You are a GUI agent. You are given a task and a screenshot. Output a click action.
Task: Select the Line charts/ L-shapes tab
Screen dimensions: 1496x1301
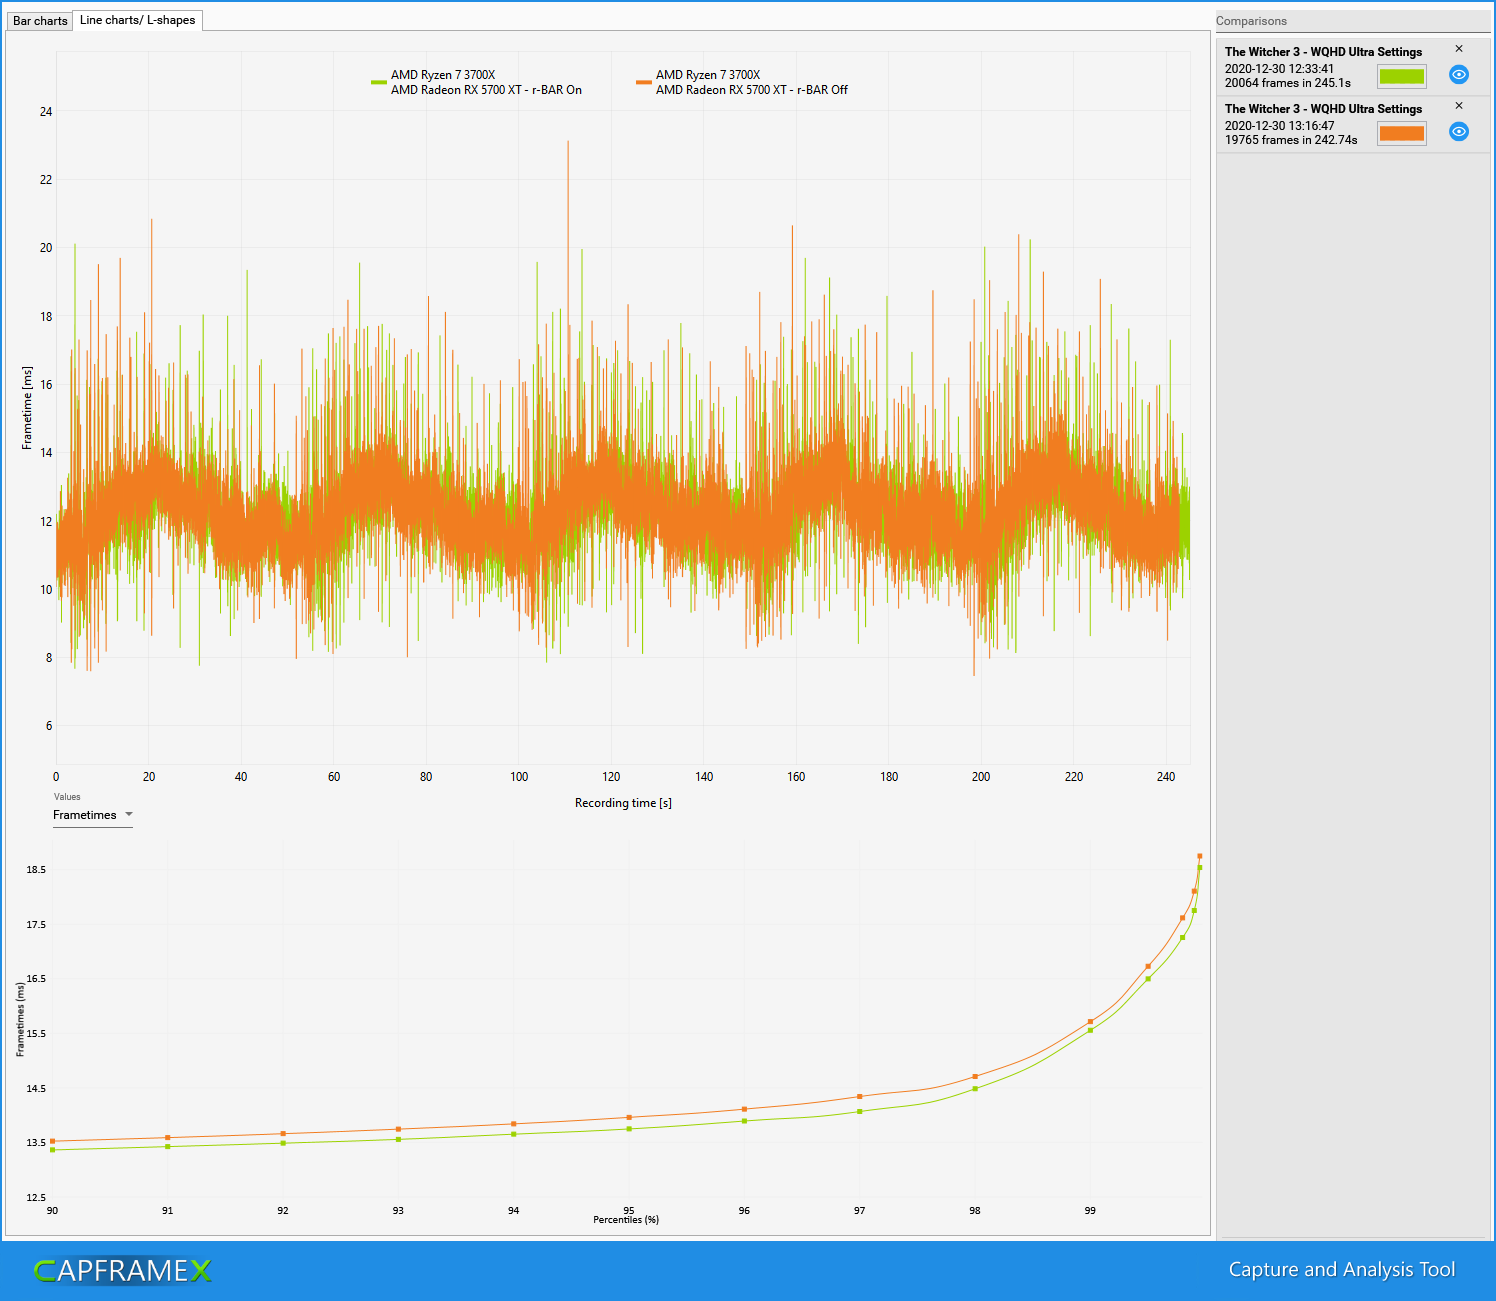tap(137, 19)
